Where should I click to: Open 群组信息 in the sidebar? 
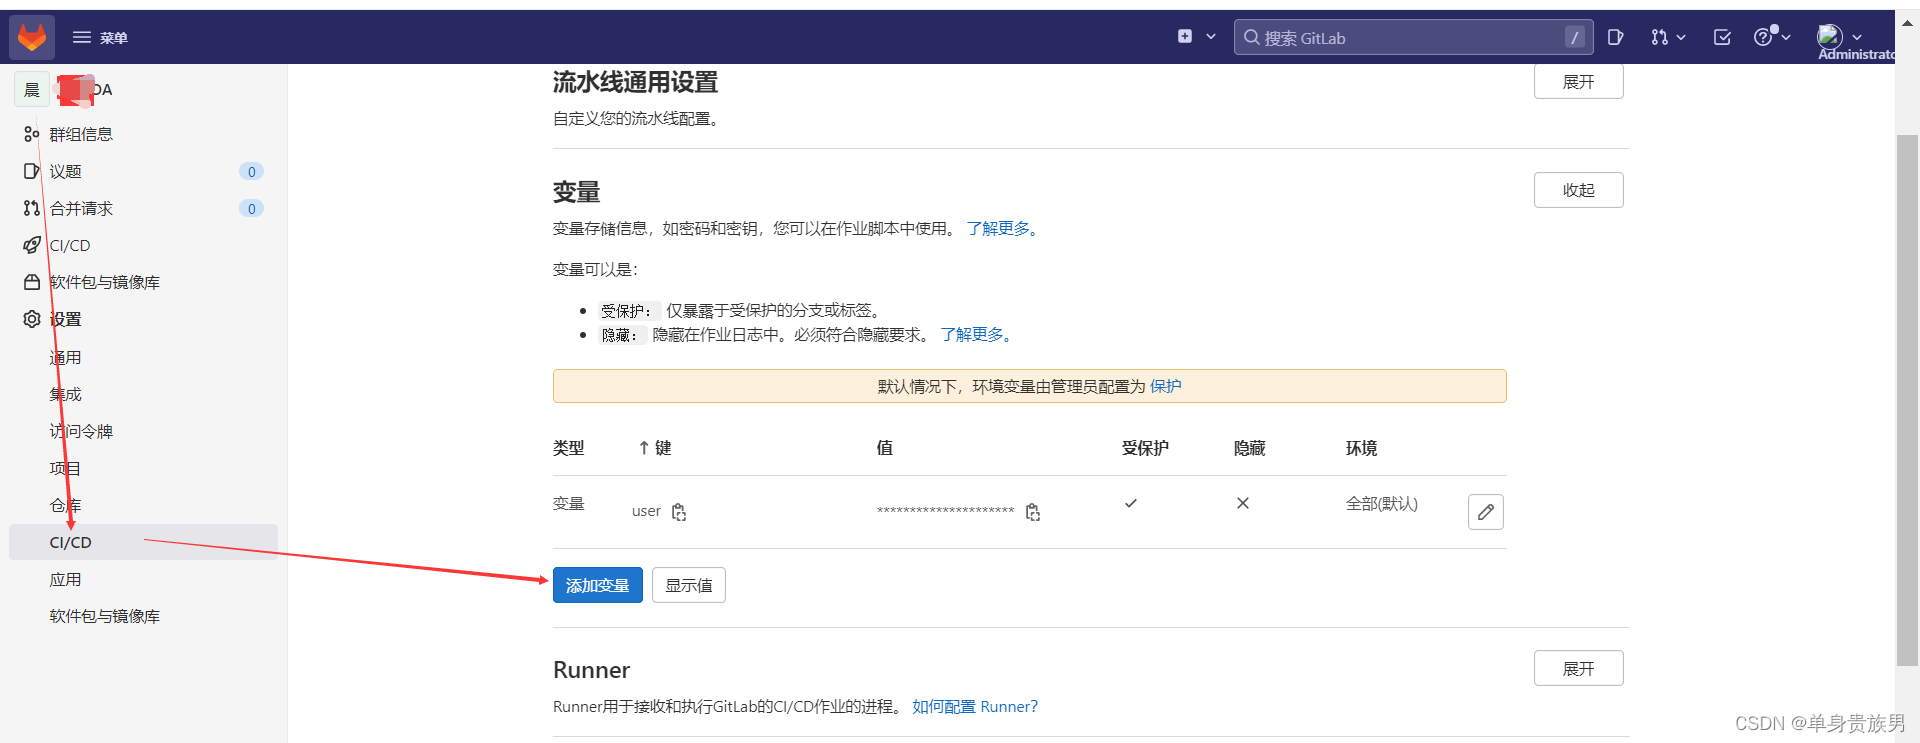click(81, 134)
